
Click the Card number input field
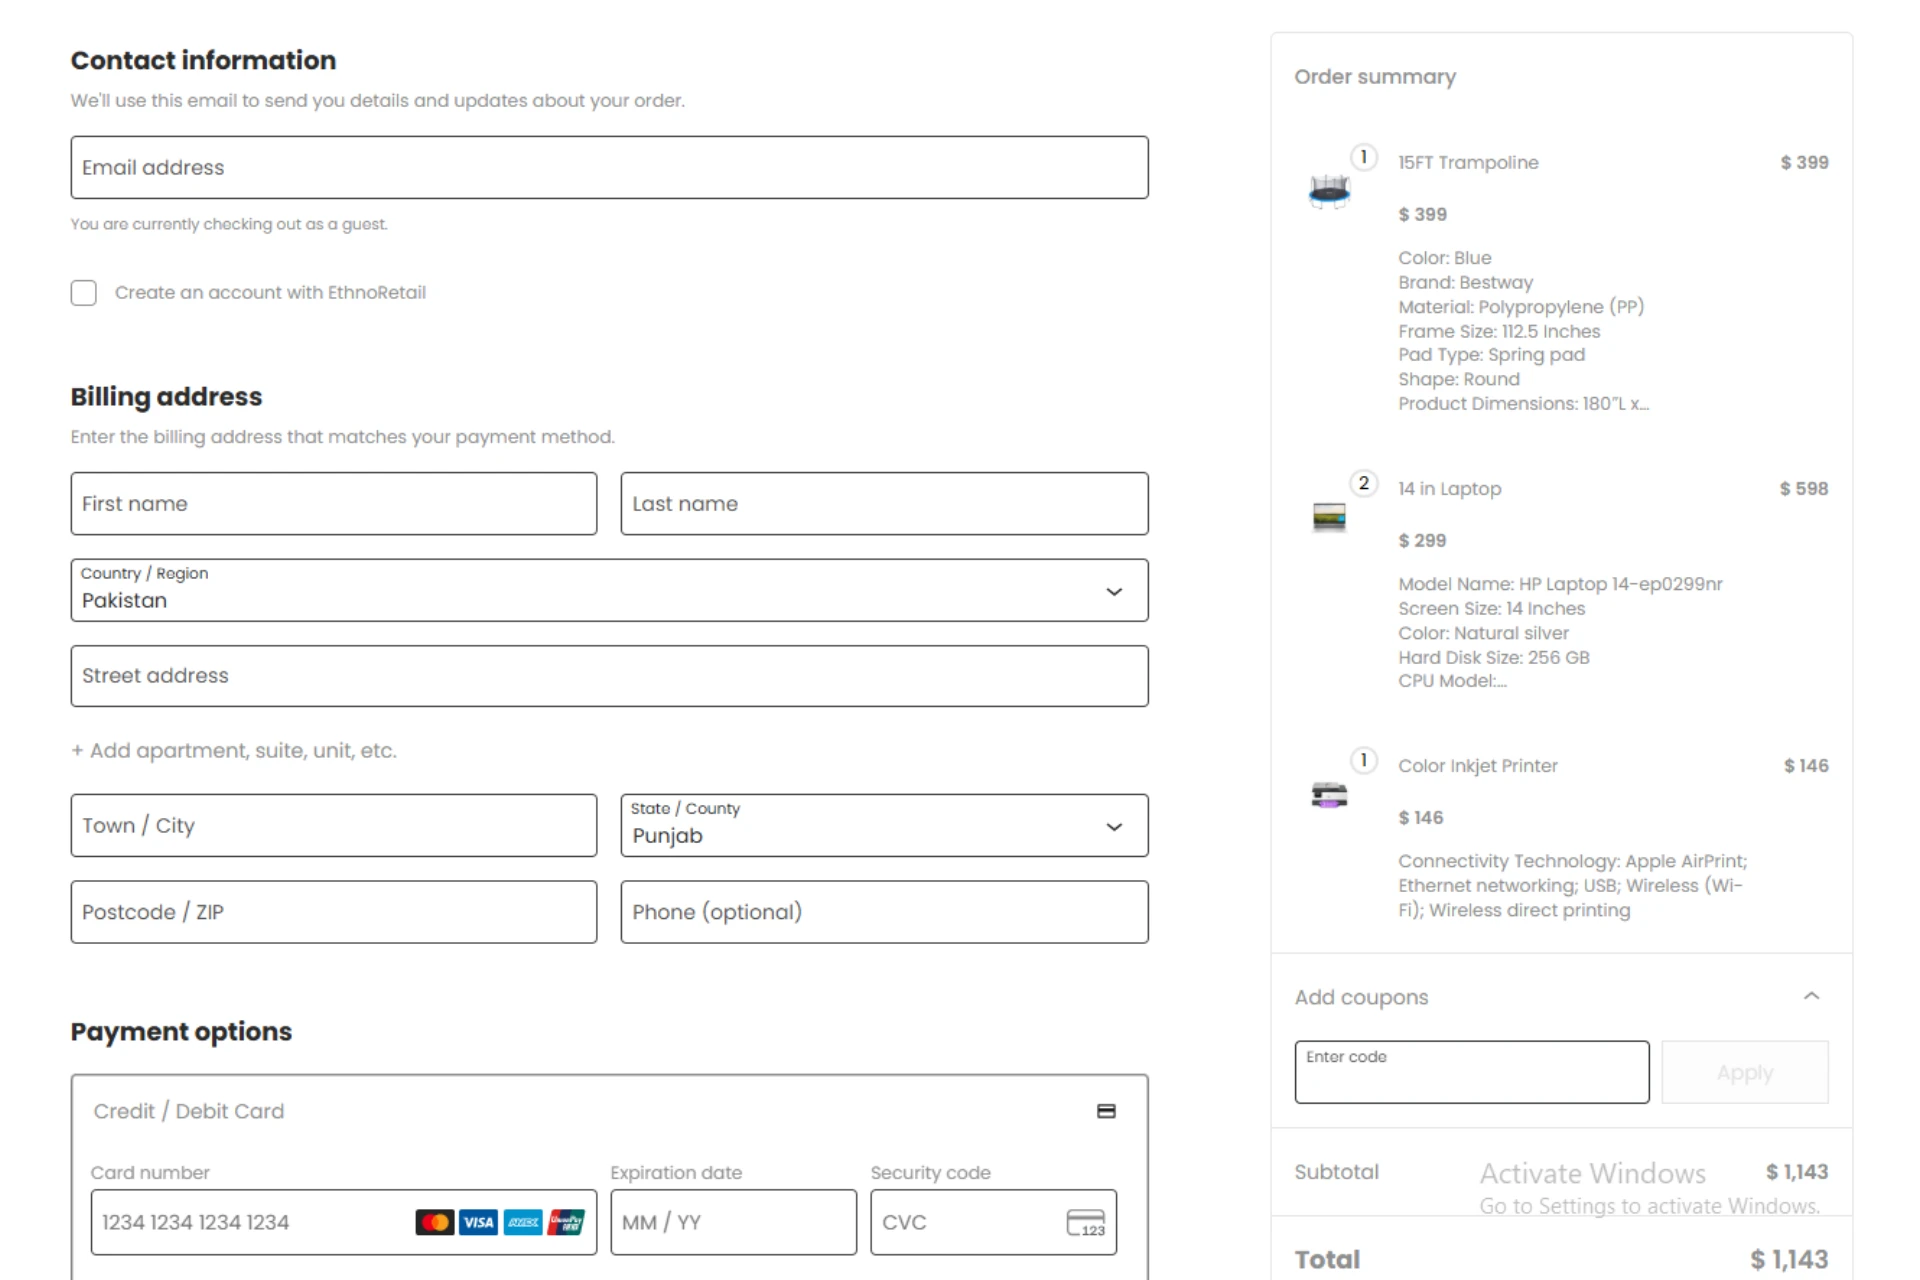250,1222
